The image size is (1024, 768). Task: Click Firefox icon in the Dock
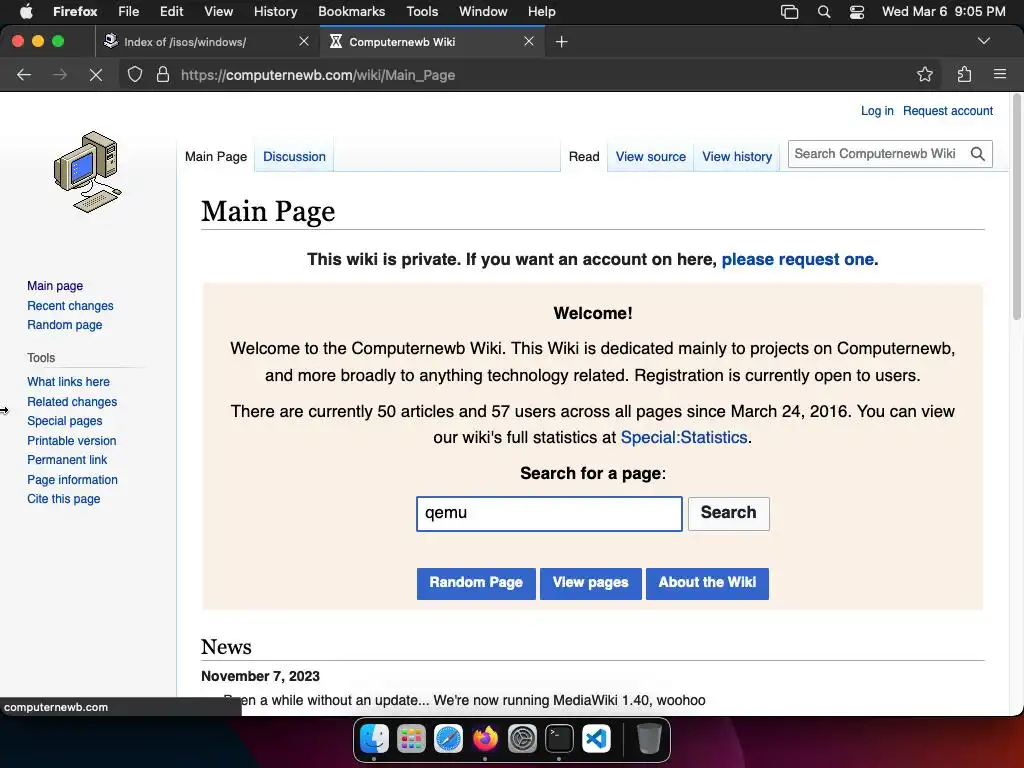coord(485,739)
